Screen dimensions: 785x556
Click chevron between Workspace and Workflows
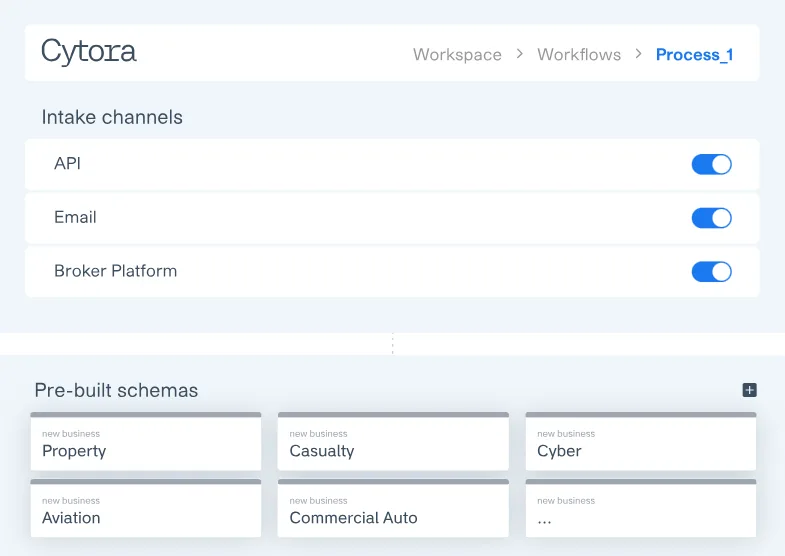pos(520,54)
